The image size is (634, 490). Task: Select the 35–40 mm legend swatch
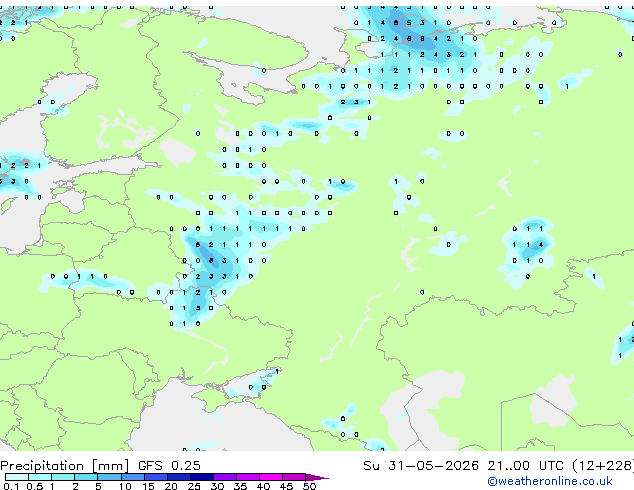click(248, 477)
